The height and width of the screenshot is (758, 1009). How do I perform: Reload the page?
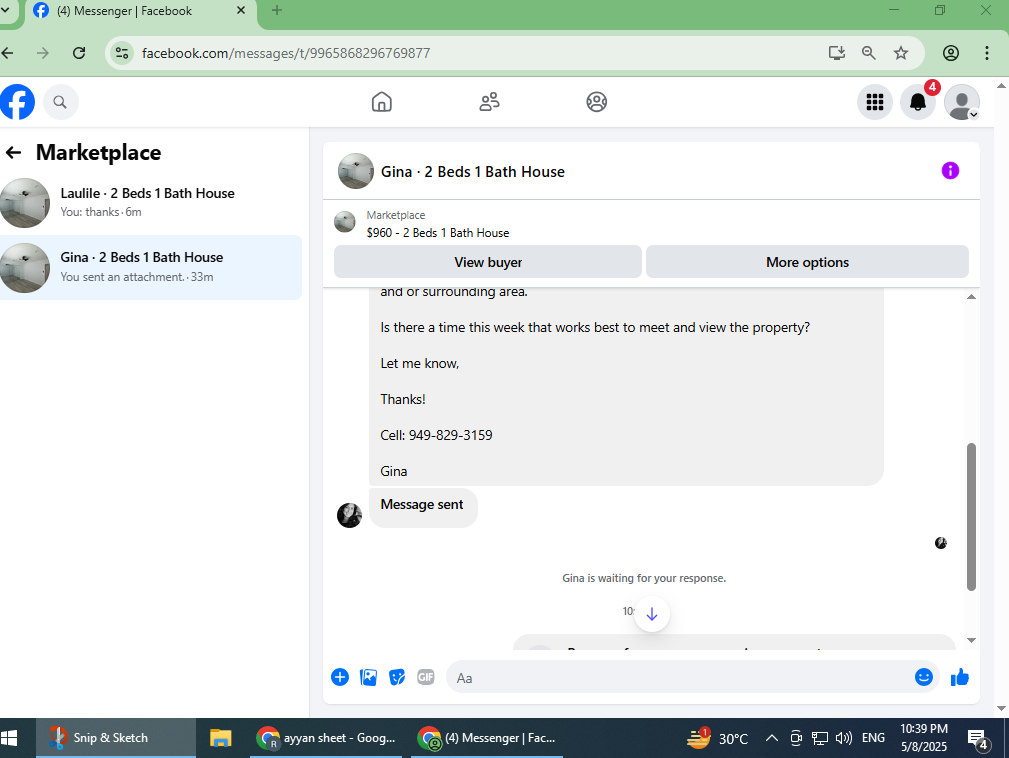click(79, 53)
